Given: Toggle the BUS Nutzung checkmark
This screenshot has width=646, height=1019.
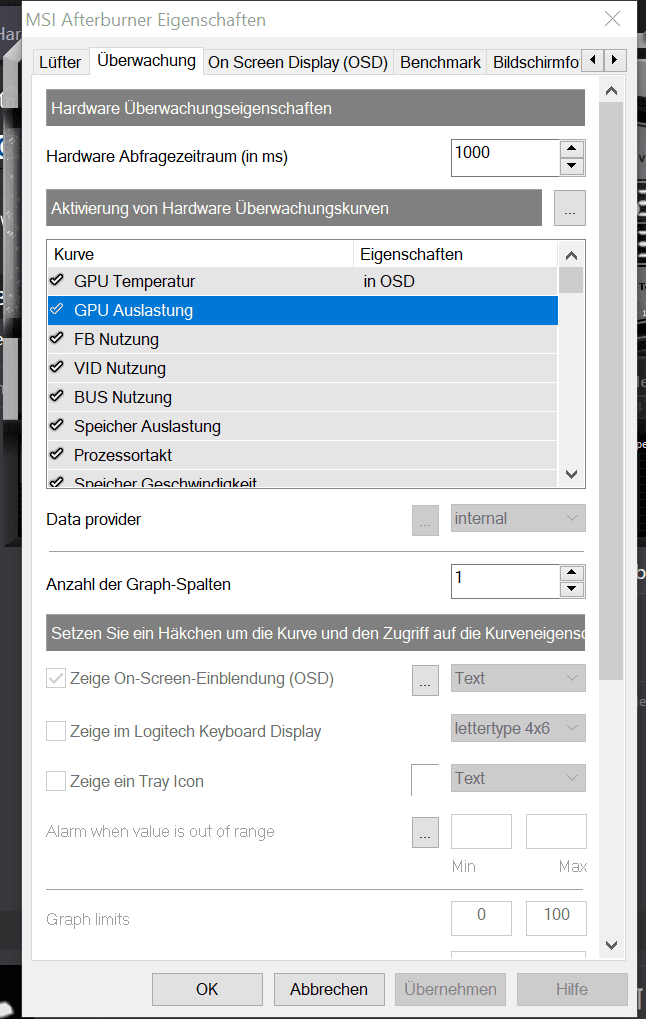Looking at the screenshot, I should 57,396.
